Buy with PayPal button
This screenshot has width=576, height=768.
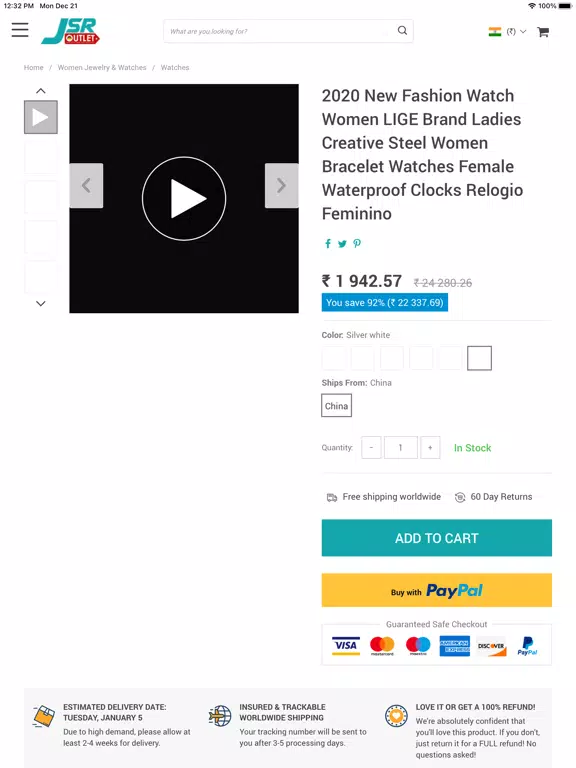436,590
